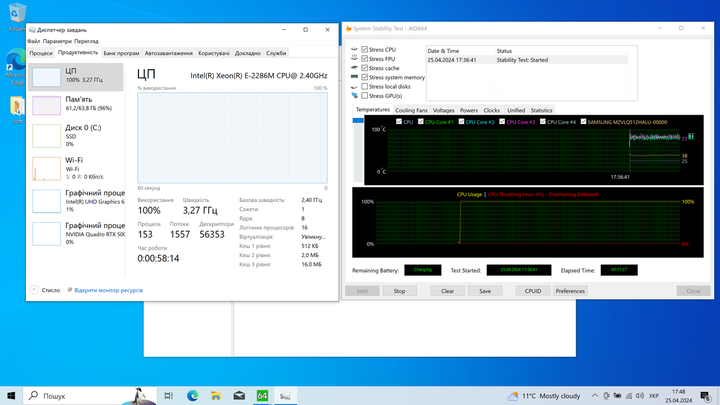Click the Save button in AIDA64

(485, 291)
